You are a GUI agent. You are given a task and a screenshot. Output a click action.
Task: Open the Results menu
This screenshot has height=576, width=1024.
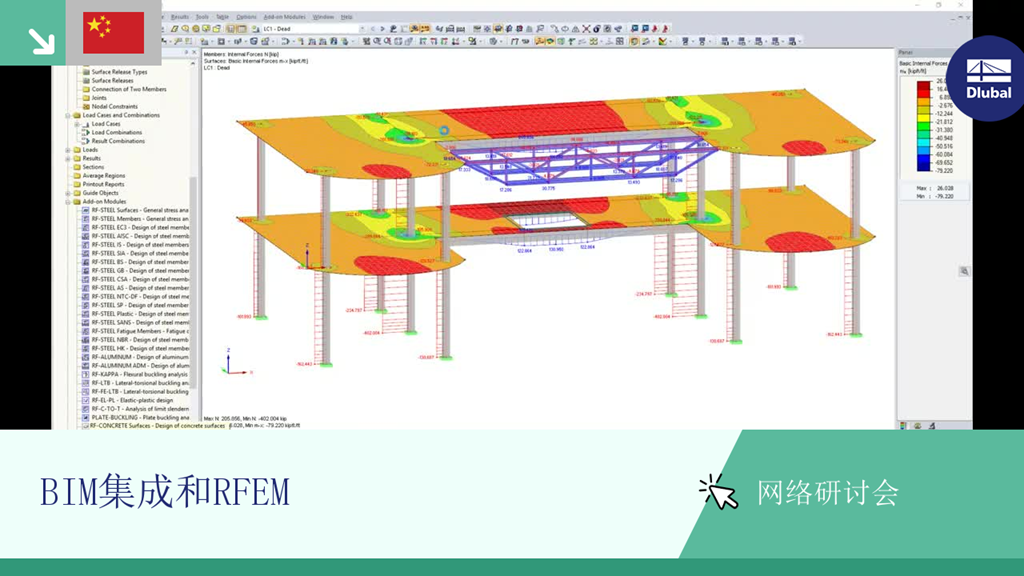[180, 17]
